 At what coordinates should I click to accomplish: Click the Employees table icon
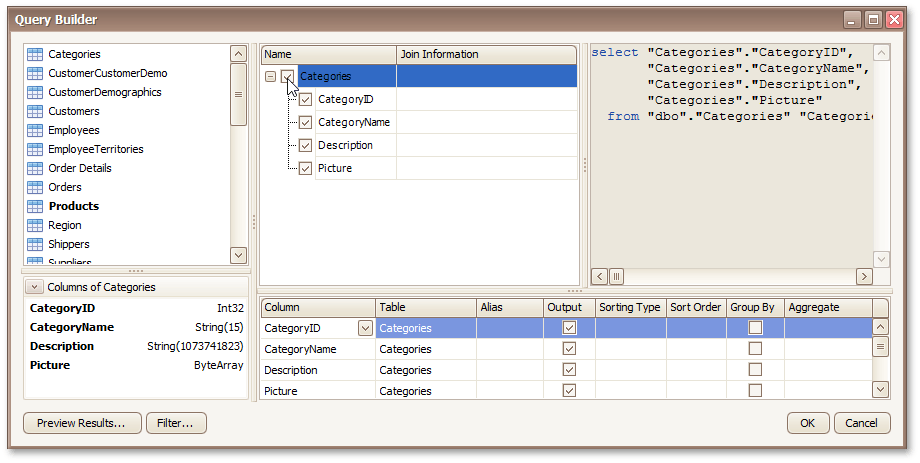35,130
